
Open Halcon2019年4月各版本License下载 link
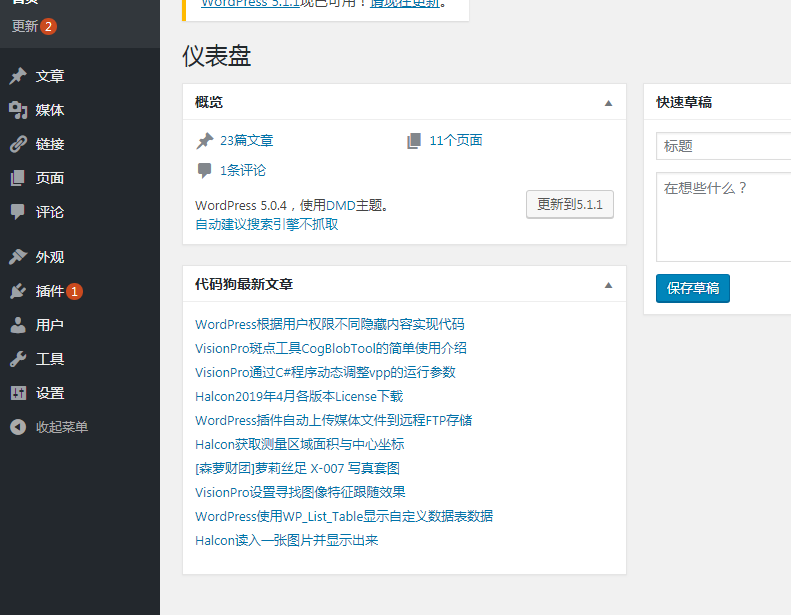299,397
